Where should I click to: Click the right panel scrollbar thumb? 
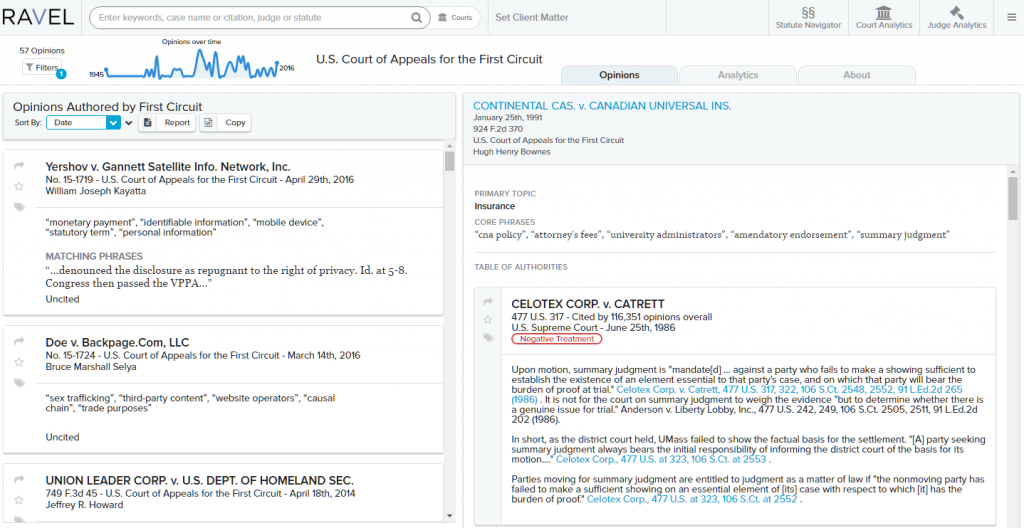pyautogui.click(x=1012, y=197)
